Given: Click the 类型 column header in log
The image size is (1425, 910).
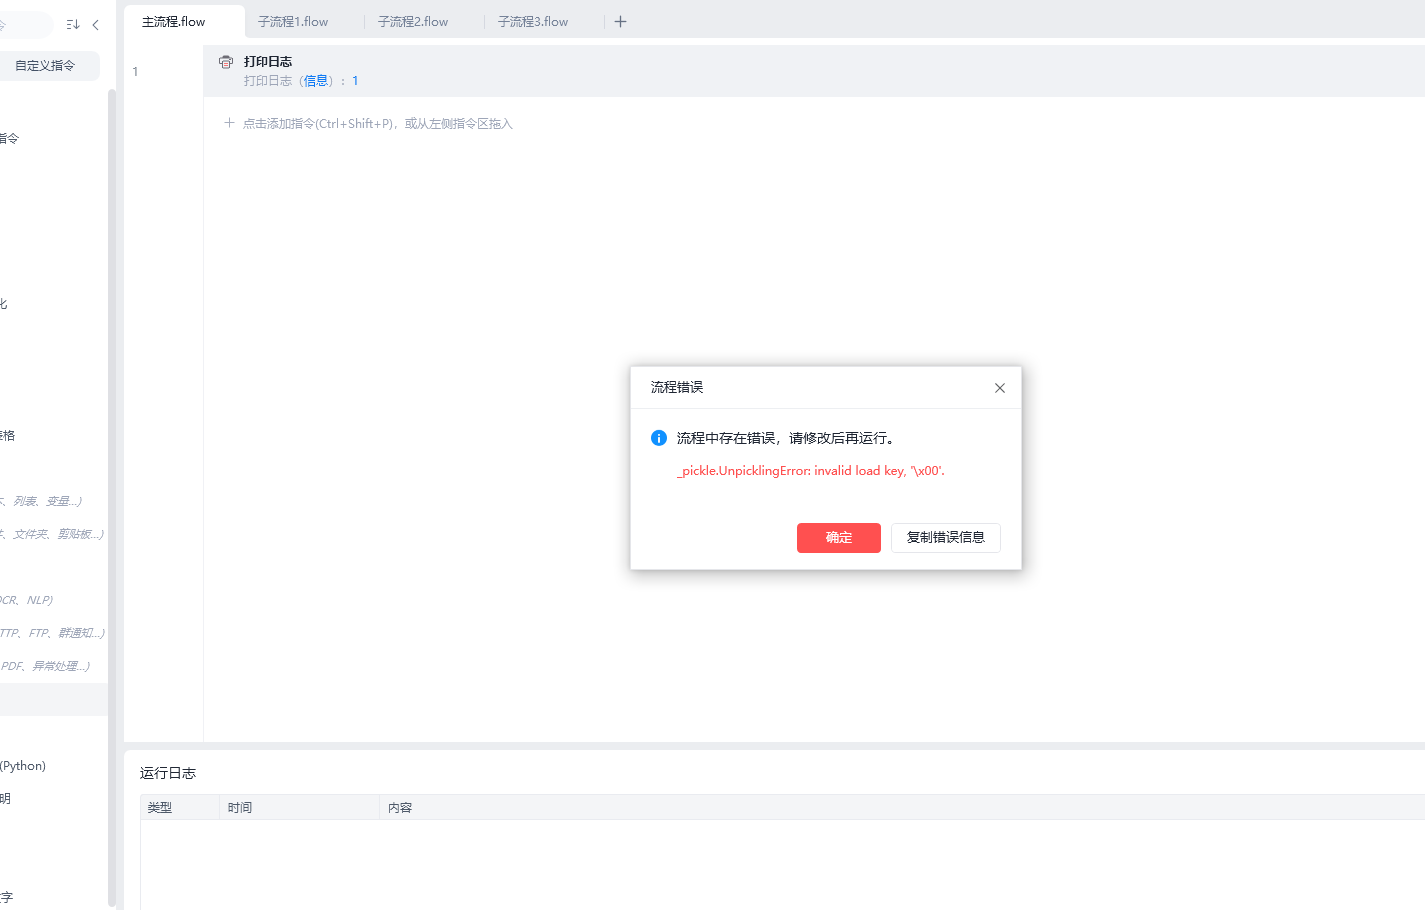Looking at the screenshot, I should tap(160, 807).
